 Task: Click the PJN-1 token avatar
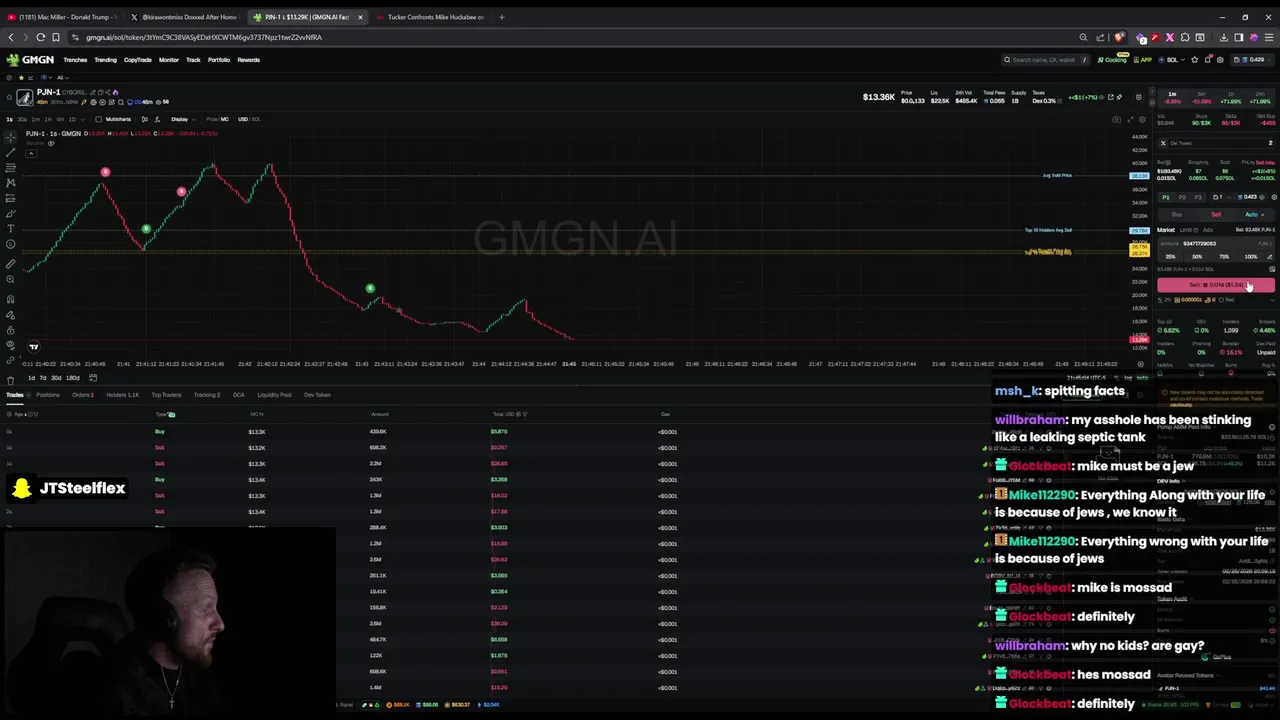coord(25,97)
